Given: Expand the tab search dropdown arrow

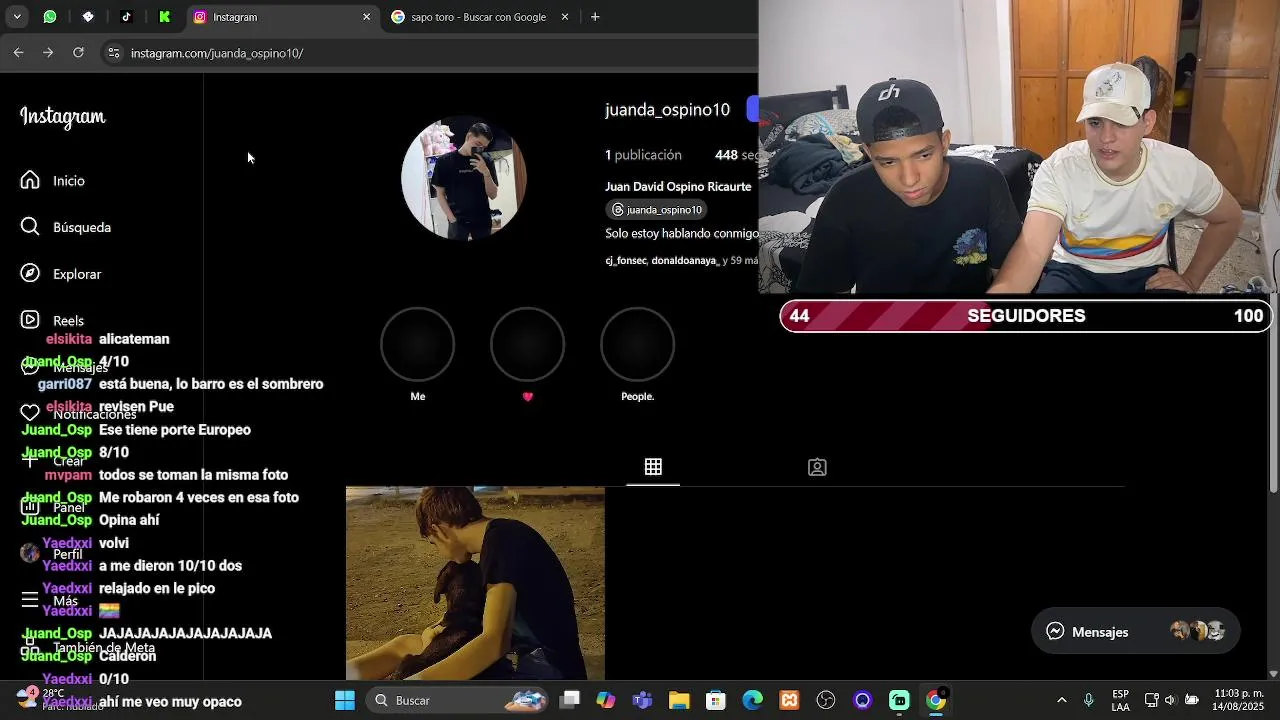Looking at the screenshot, I should (17, 17).
